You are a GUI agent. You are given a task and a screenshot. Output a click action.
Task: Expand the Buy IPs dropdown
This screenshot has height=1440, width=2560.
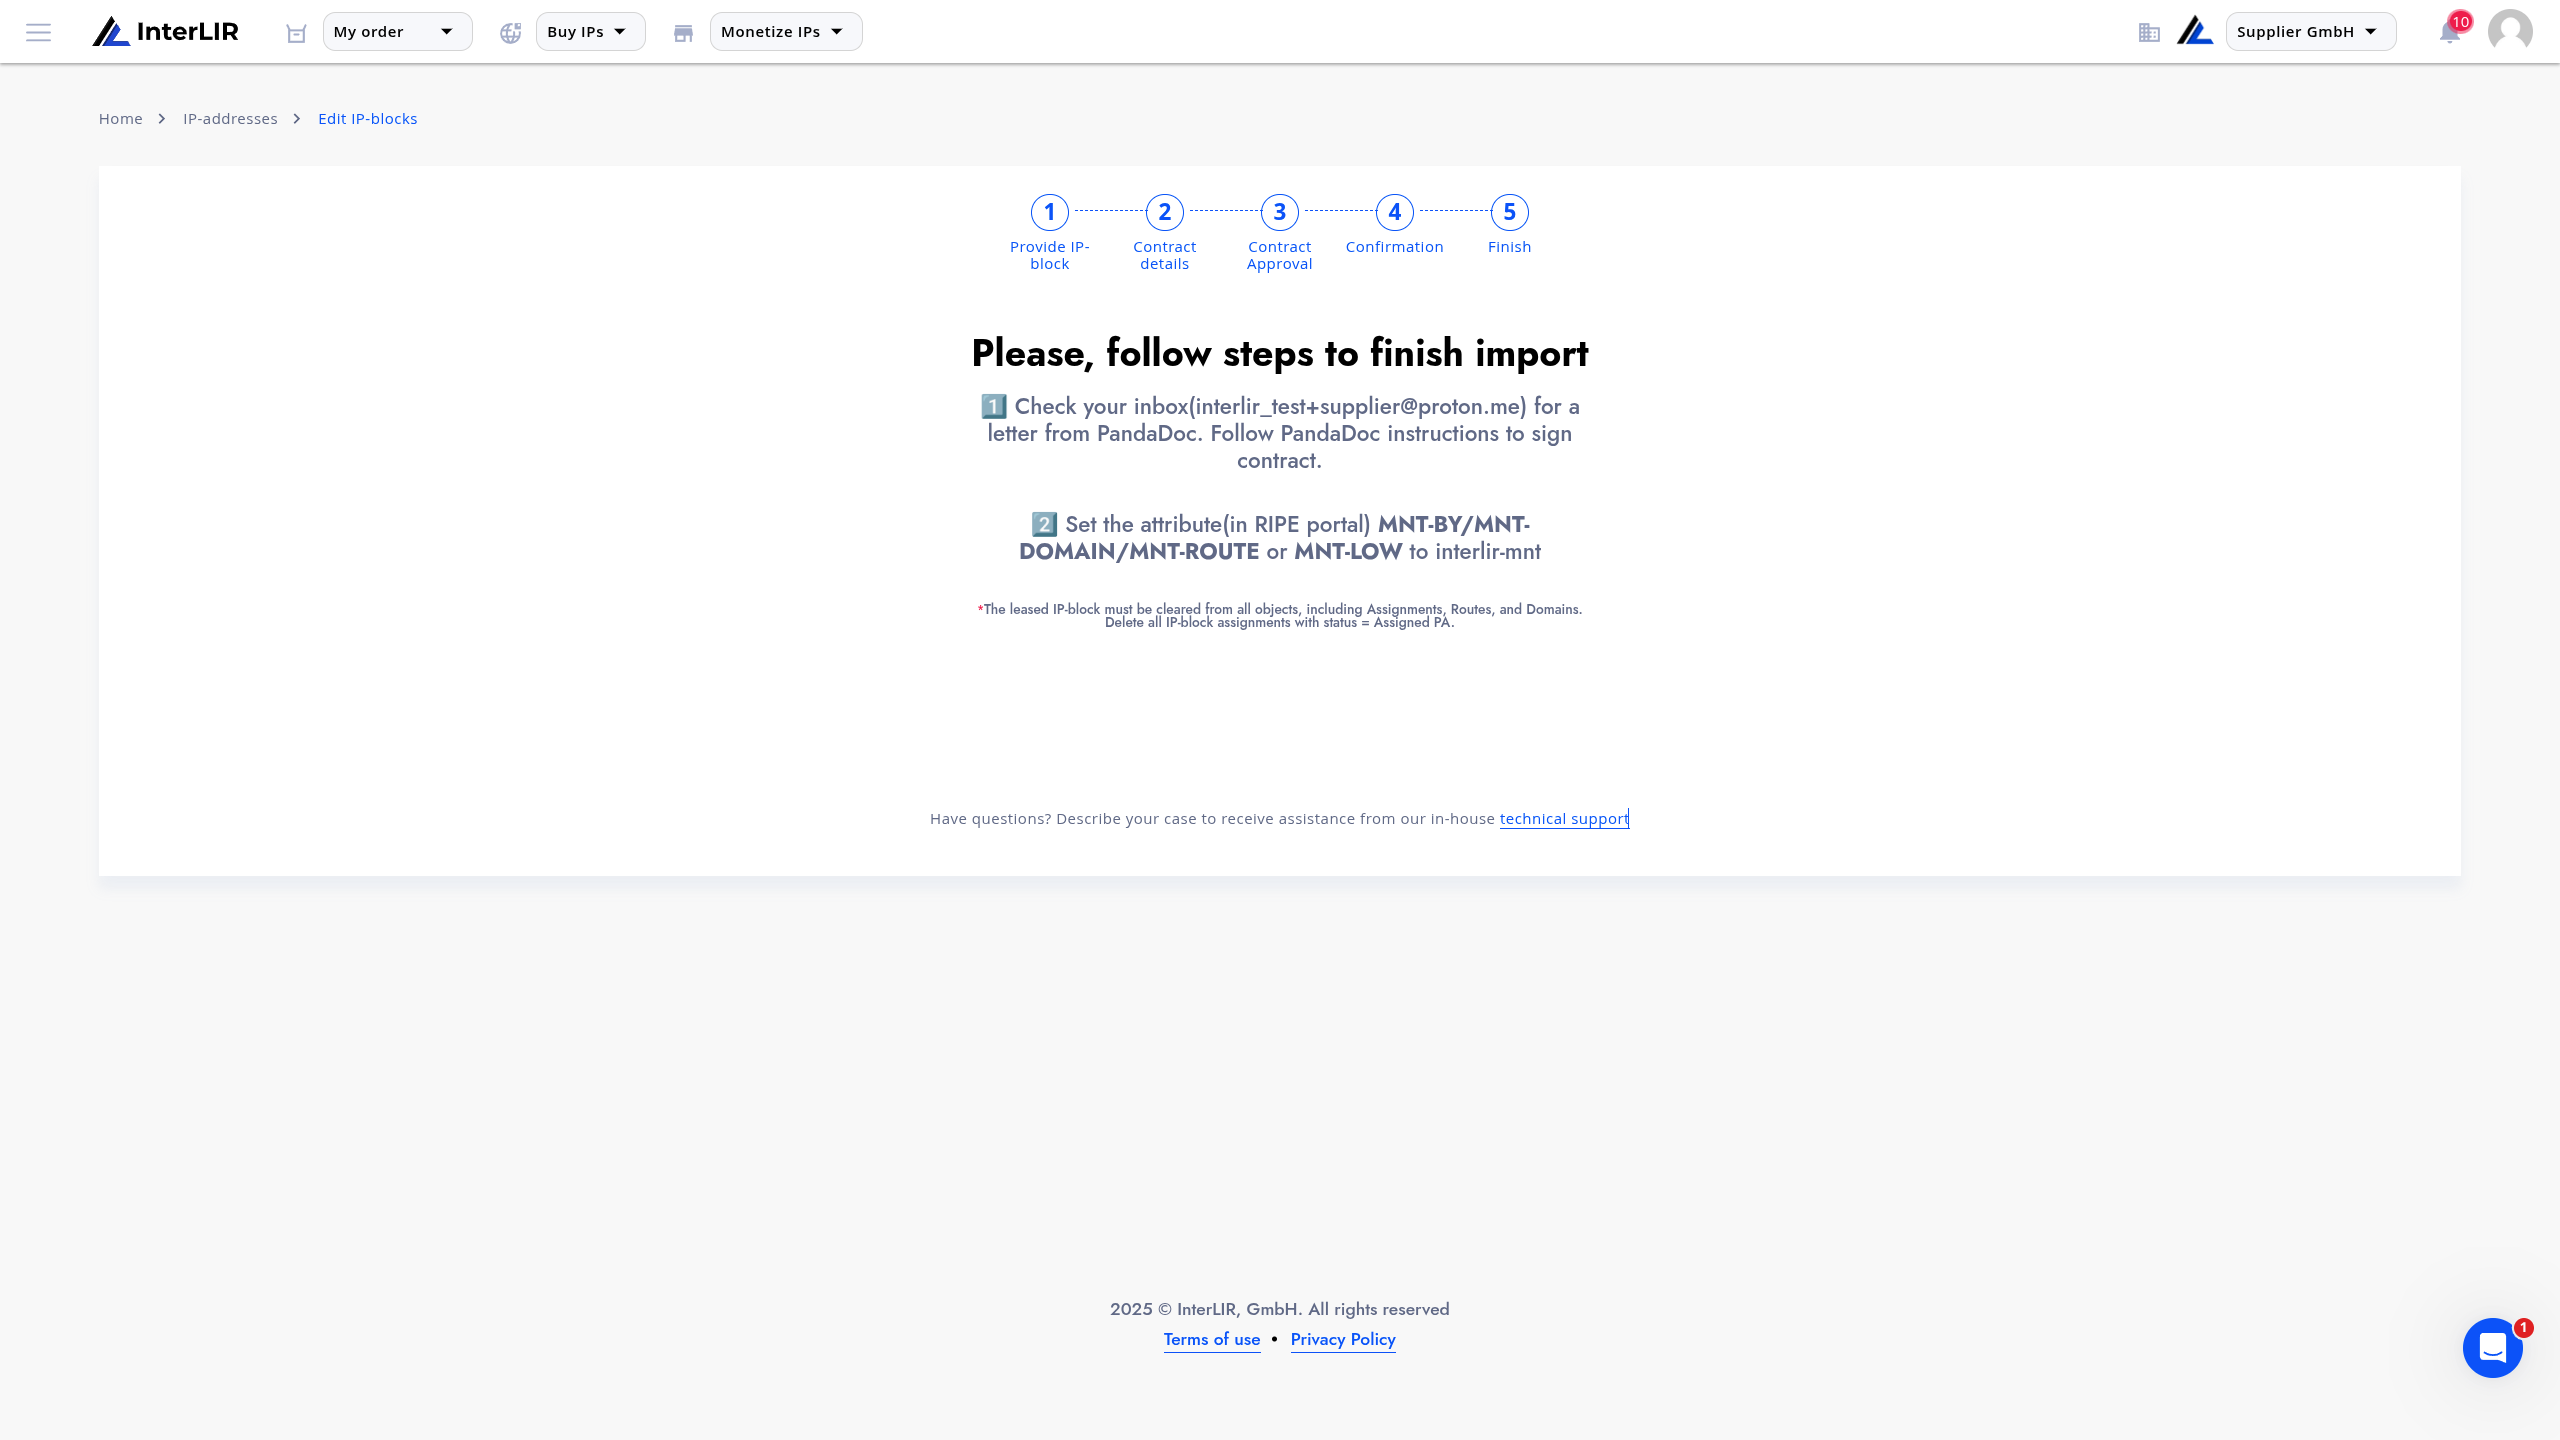pyautogui.click(x=590, y=32)
